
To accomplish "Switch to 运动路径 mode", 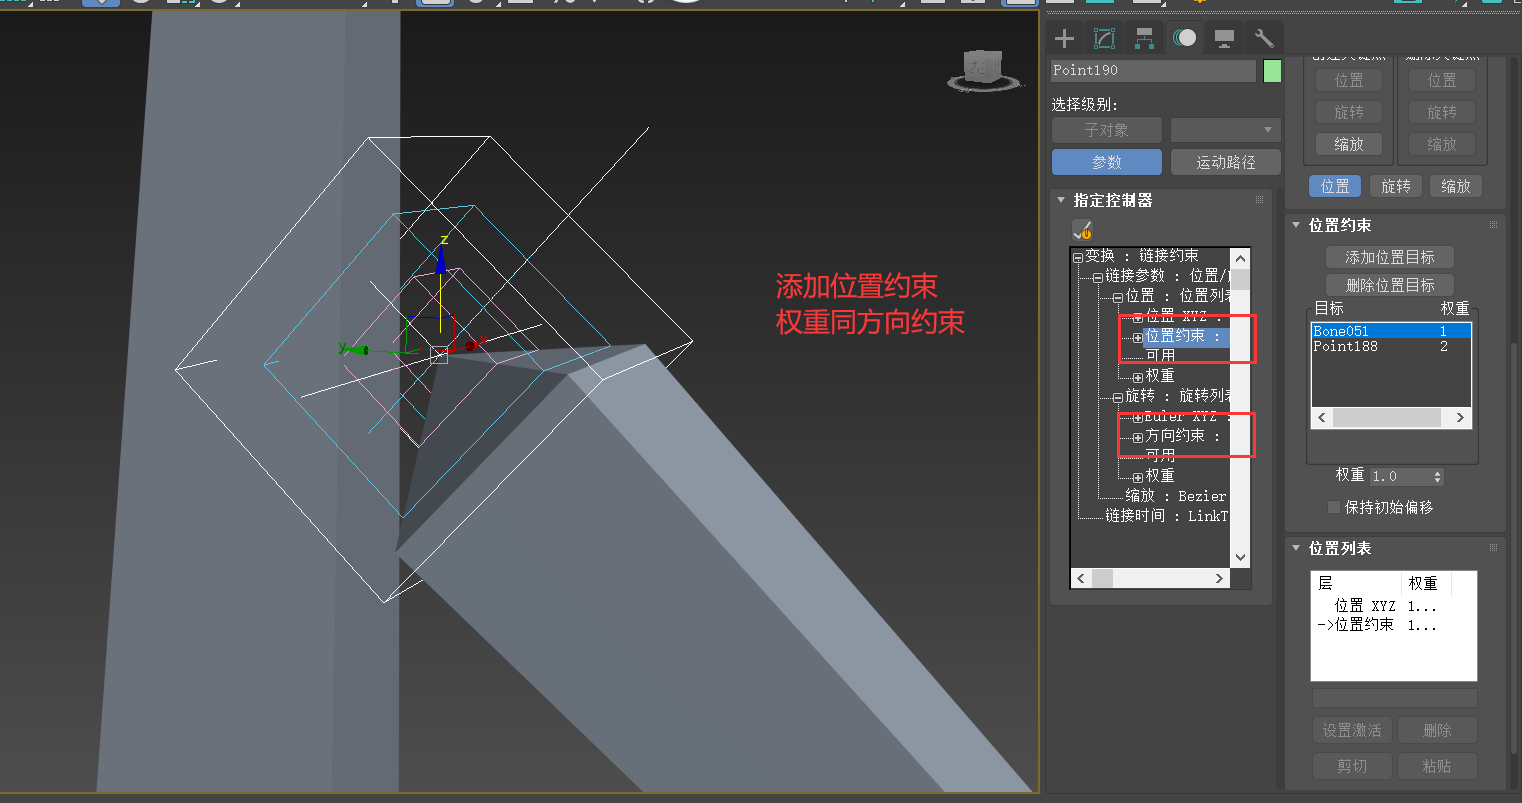I will coord(1225,162).
